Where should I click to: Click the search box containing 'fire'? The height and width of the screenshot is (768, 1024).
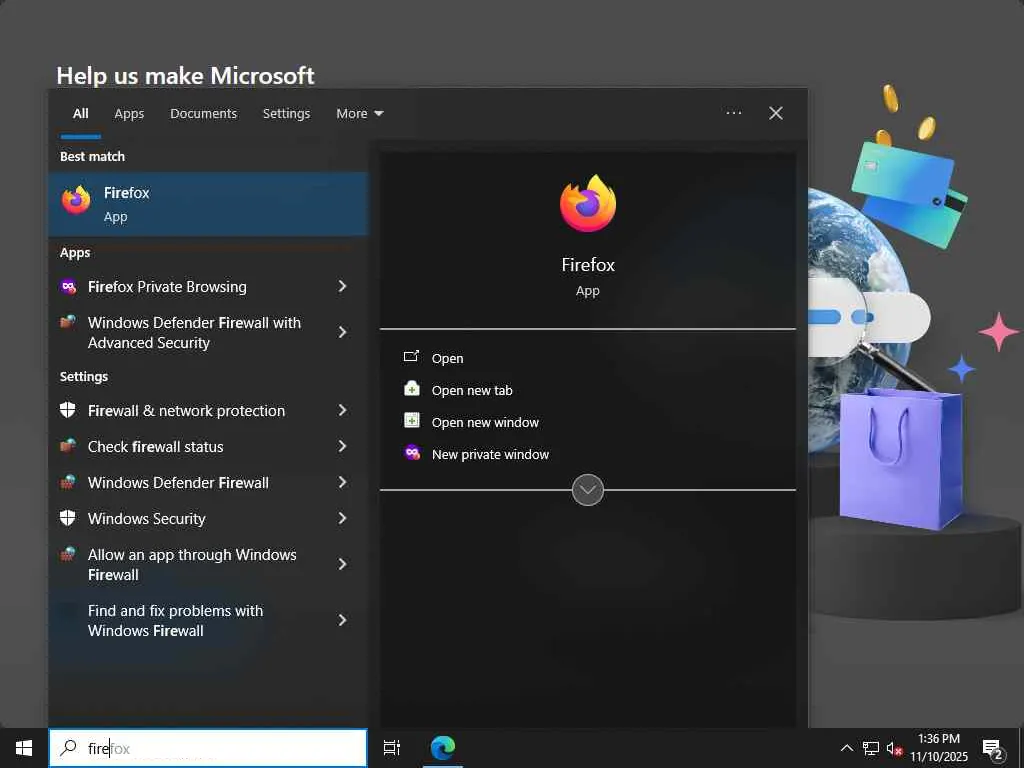(208, 748)
